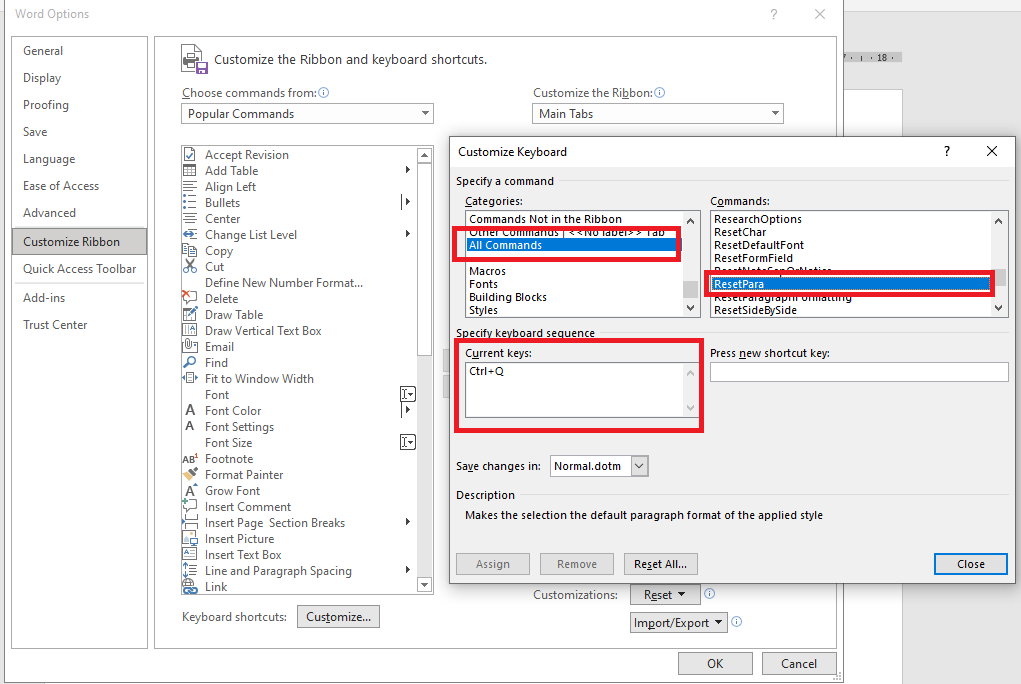
Task: Open the Import/Export dropdown
Action: click(x=678, y=623)
